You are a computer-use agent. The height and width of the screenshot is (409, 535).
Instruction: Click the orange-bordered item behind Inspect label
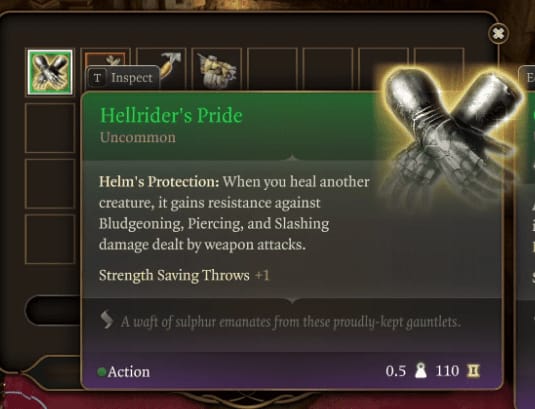point(105,59)
